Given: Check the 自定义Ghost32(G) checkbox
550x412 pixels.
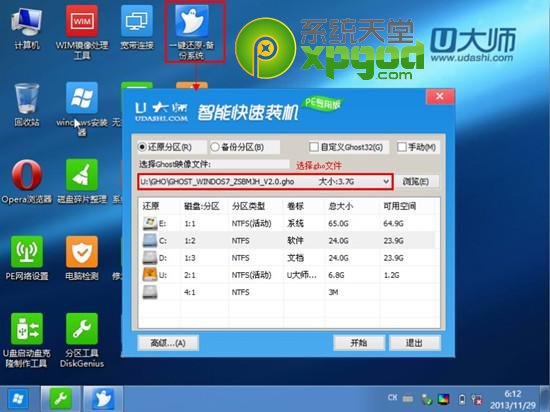Looking at the screenshot, I should click(x=314, y=147).
